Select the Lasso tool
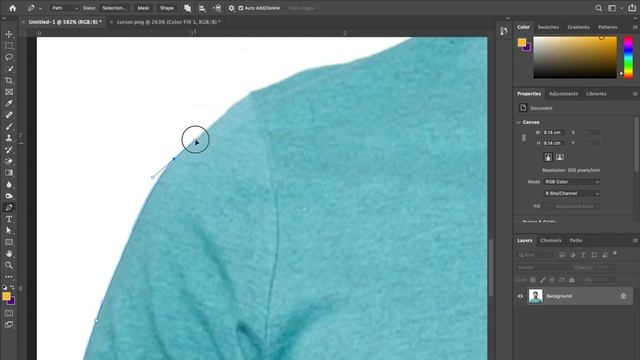This screenshot has width=640, height=360. coord(9,57)
